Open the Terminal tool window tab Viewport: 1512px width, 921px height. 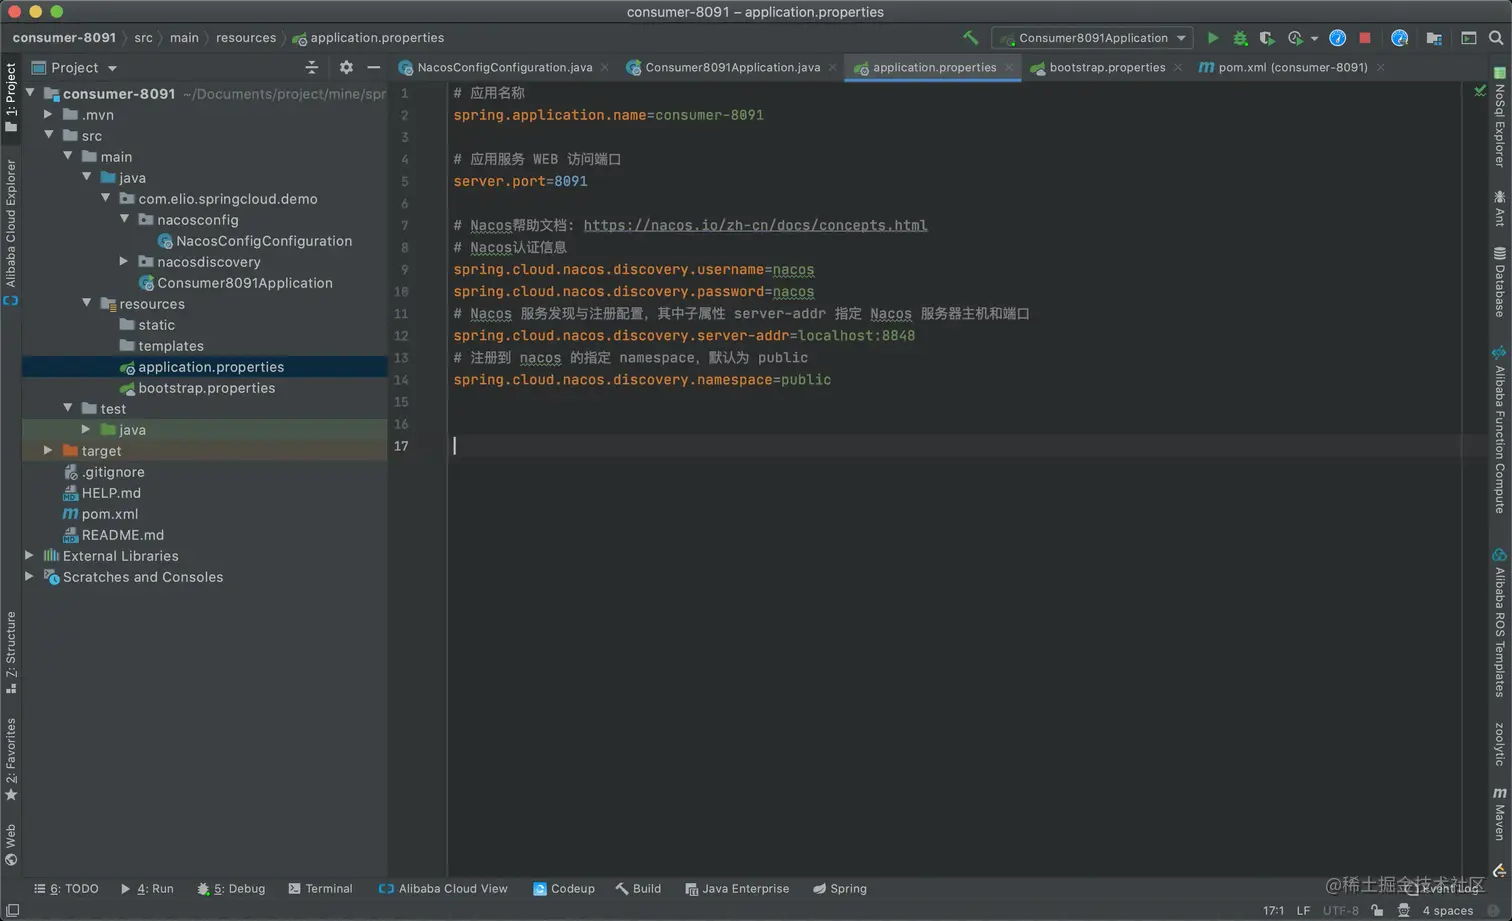tap(320, 888)
